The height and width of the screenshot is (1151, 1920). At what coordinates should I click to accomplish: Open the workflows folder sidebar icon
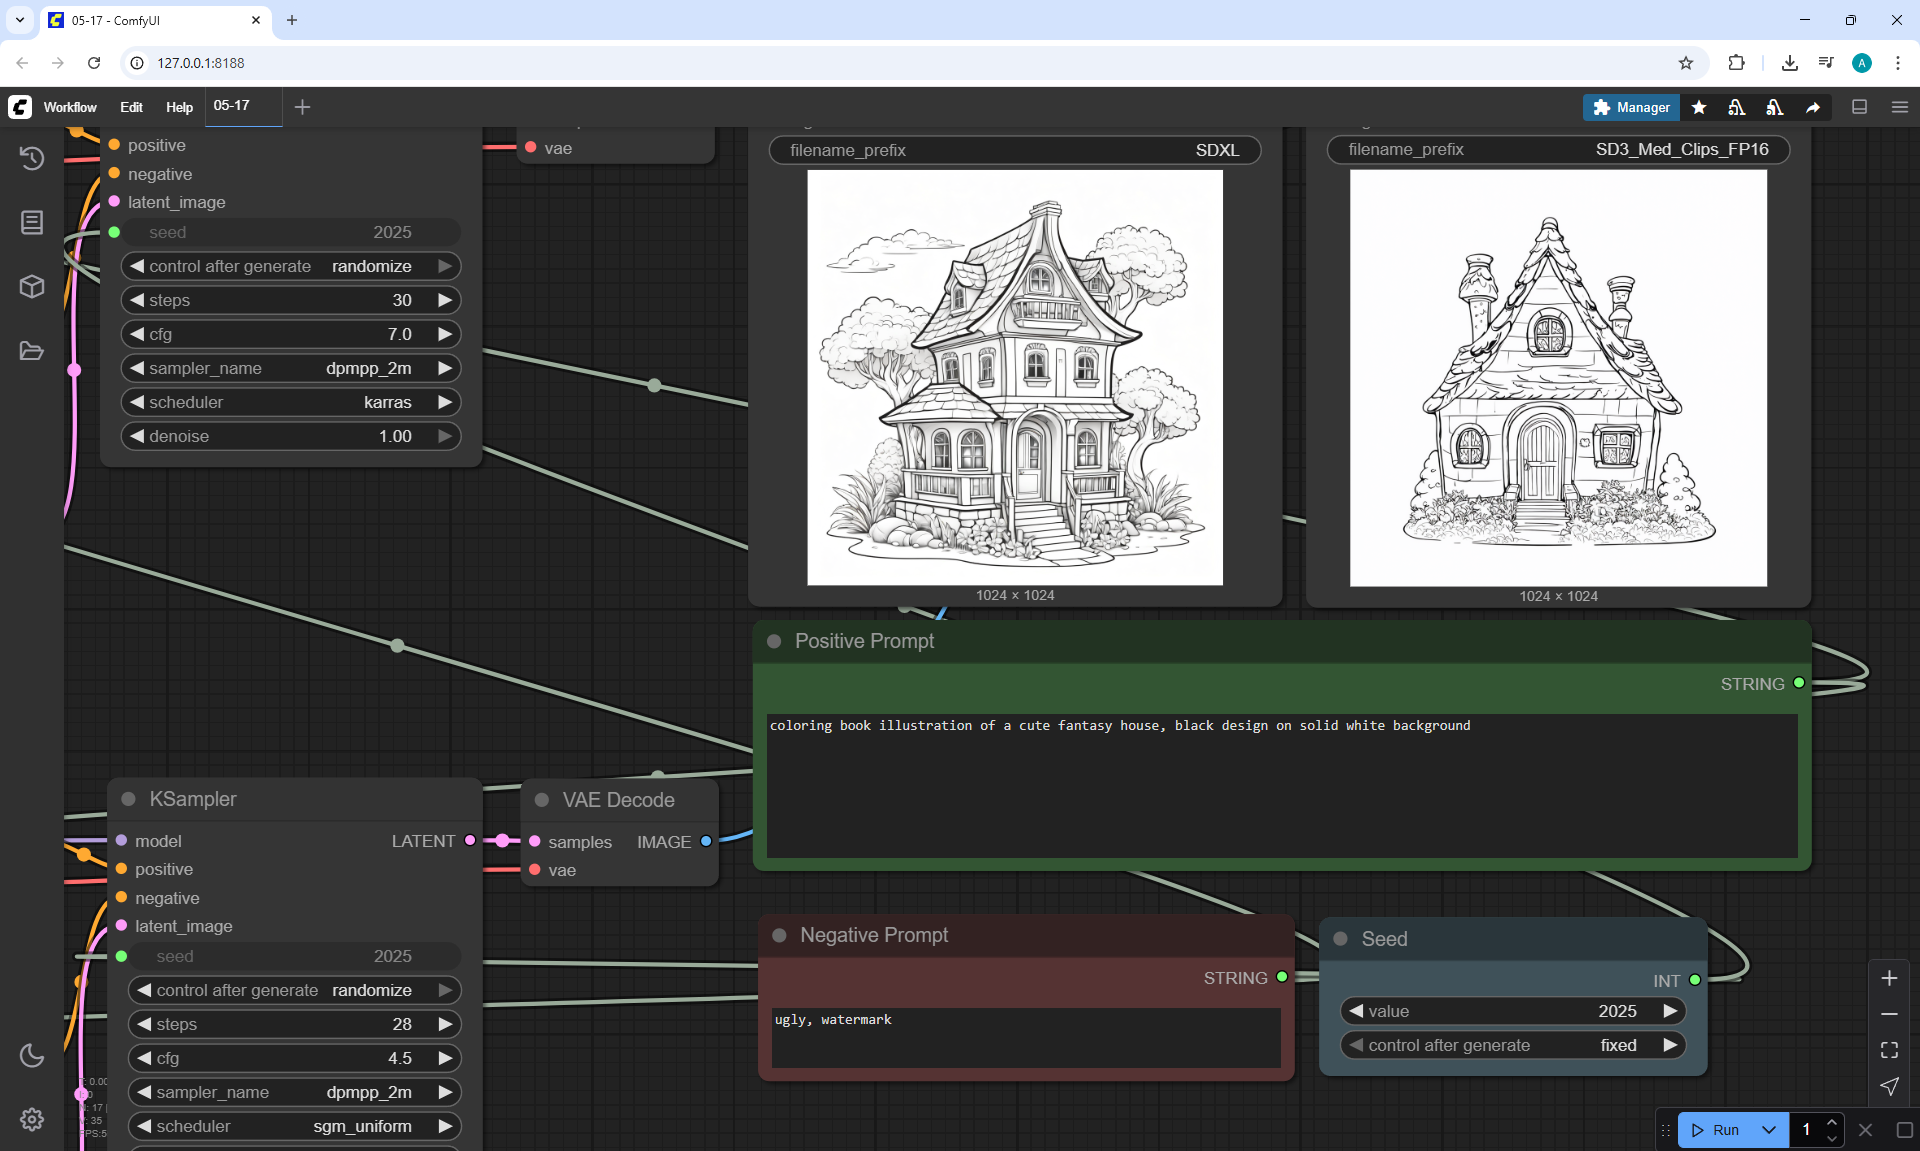pos(32,351)
